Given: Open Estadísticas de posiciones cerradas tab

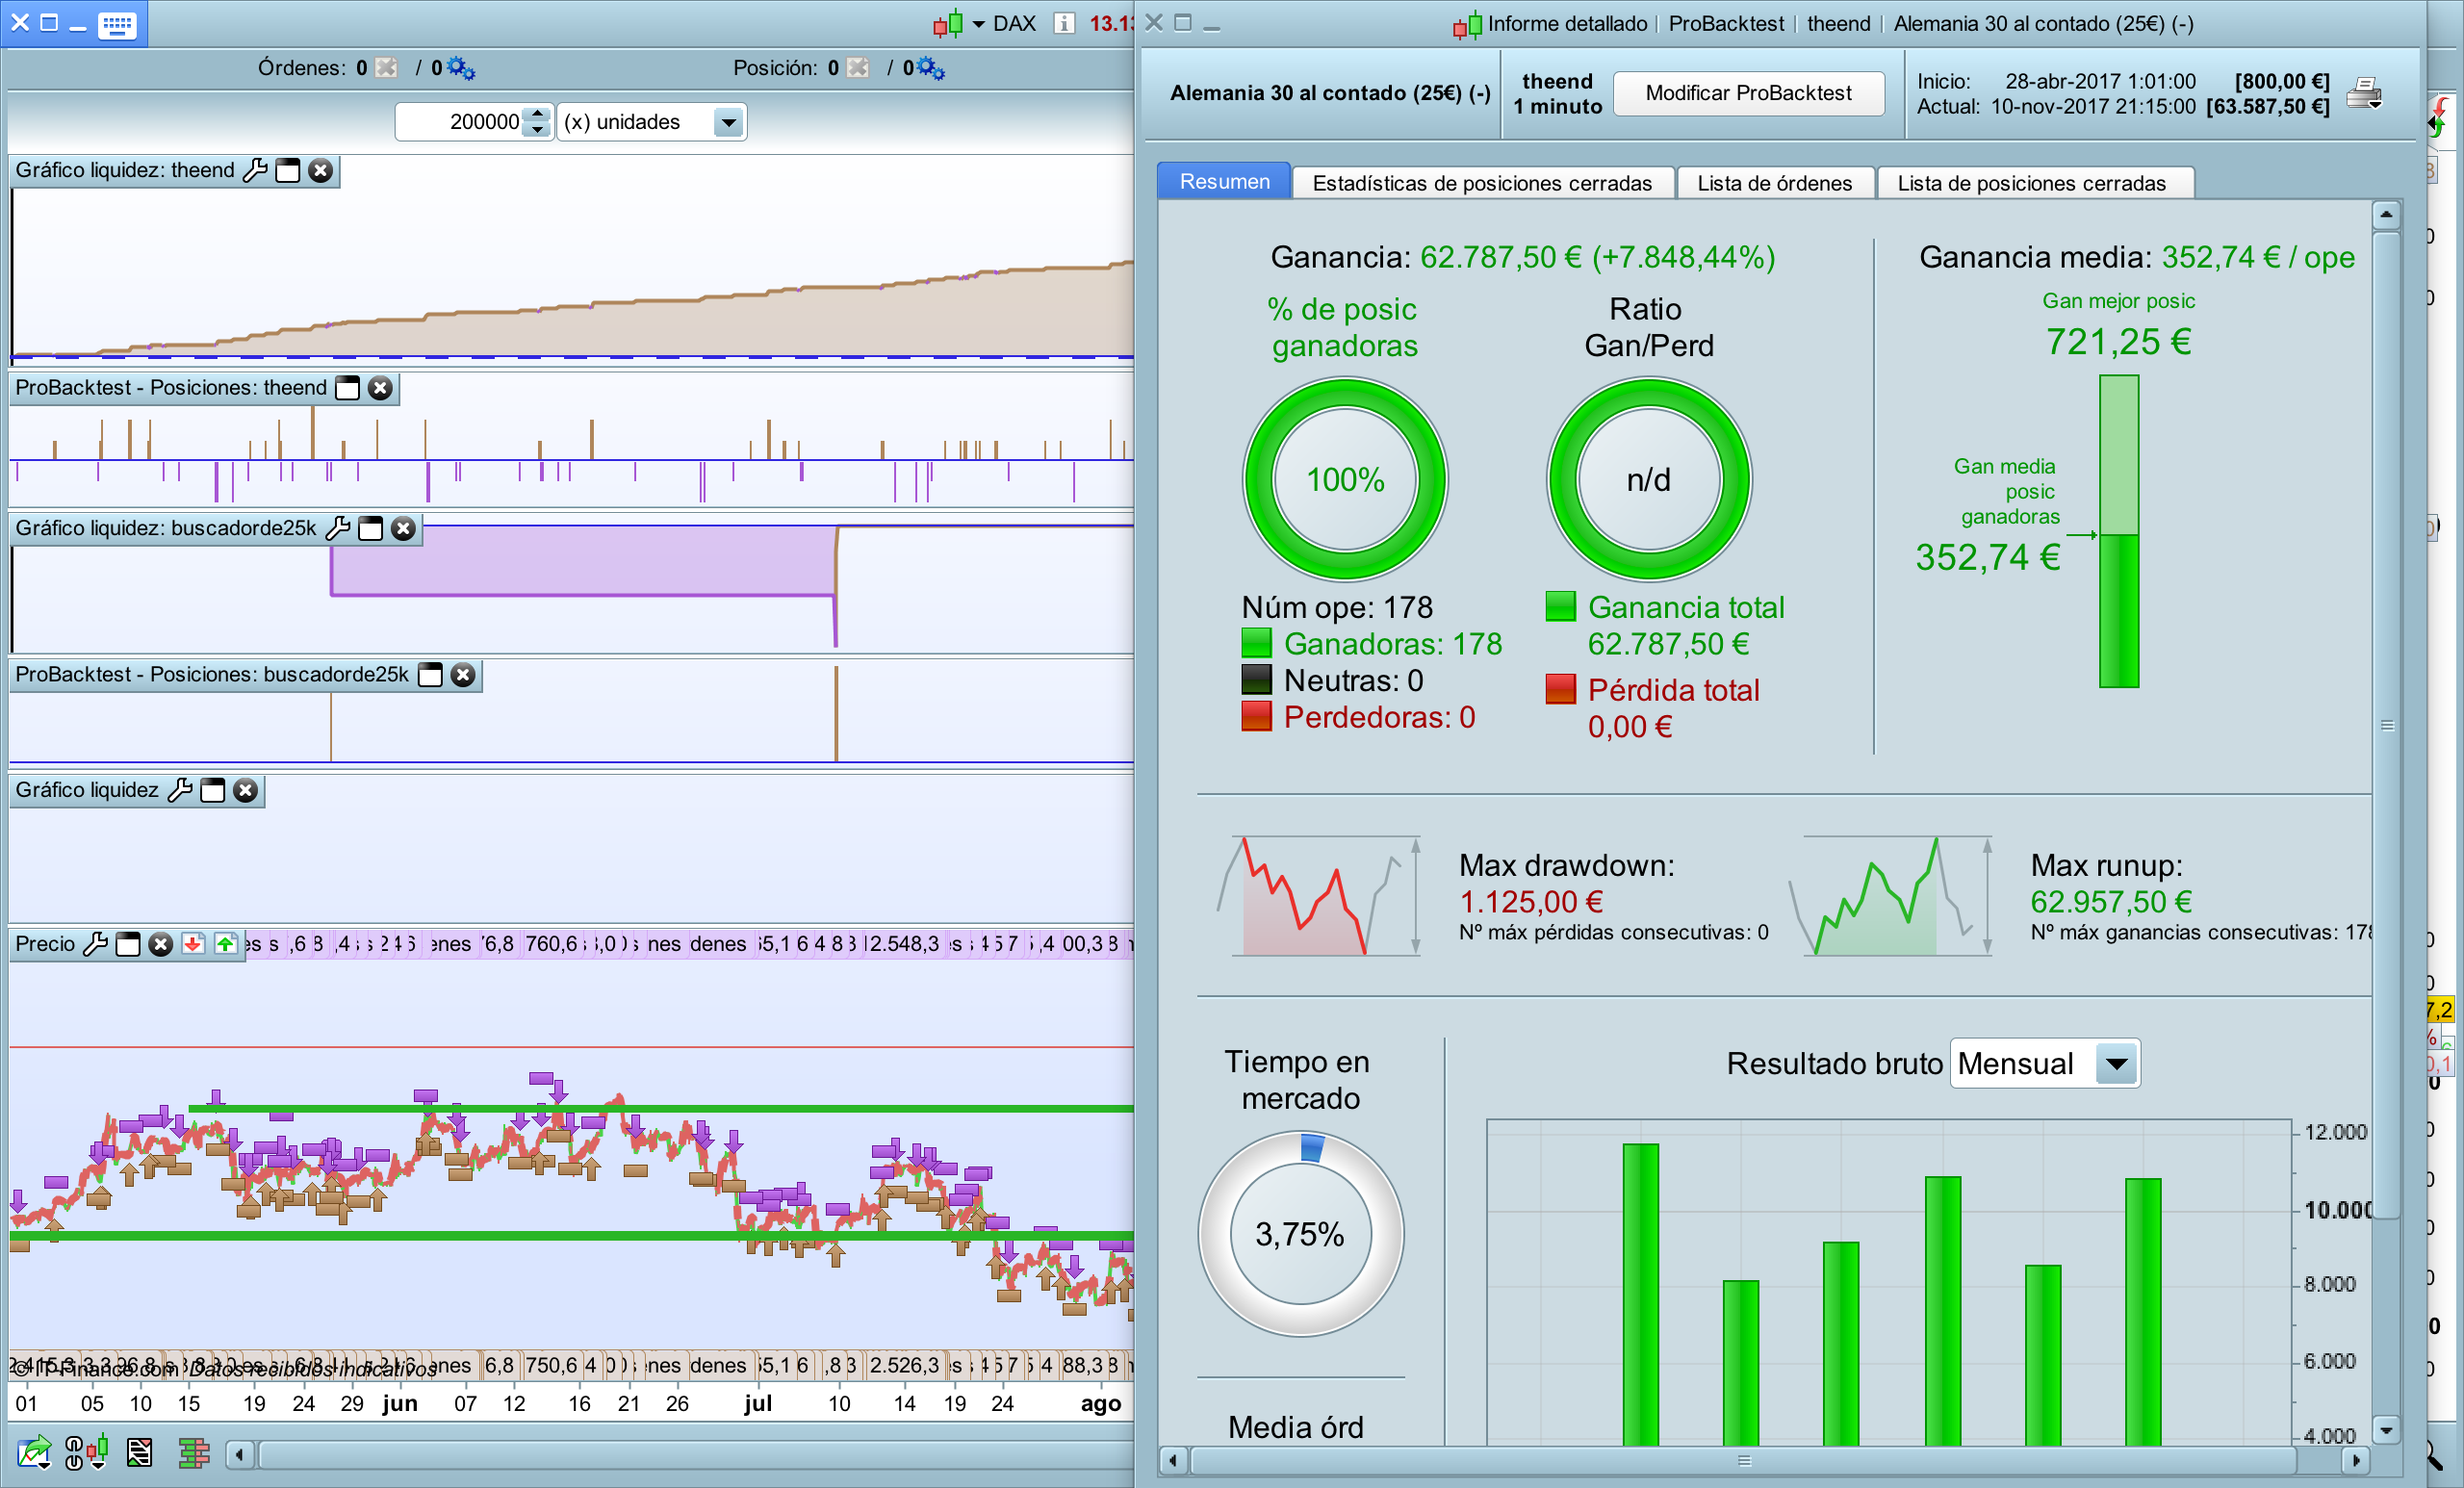Looking at the screenshot, I should coord(1481,183).
